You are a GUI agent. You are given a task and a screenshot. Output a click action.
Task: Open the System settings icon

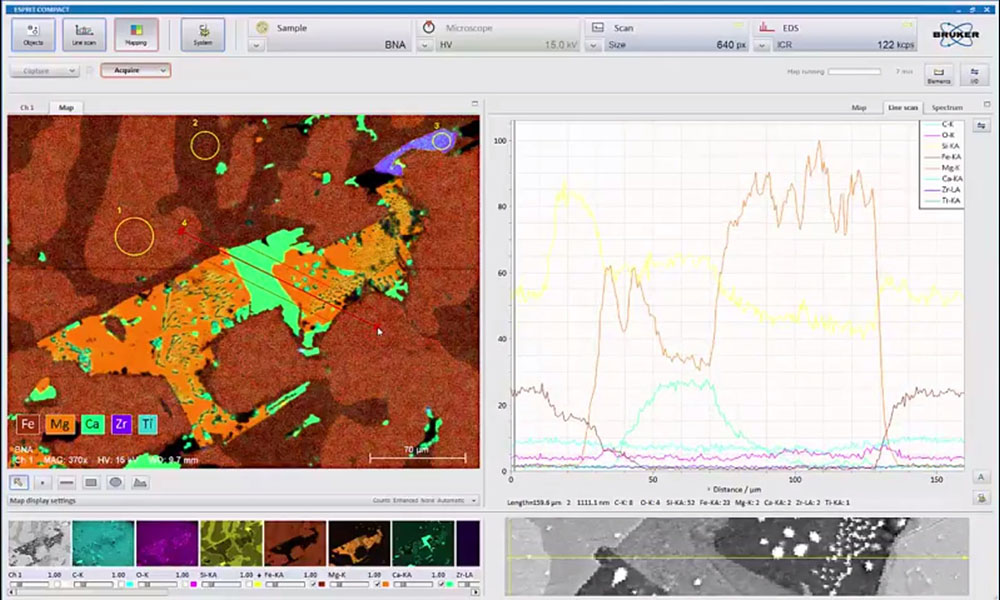pyautogui.click(x=202, y=34)
